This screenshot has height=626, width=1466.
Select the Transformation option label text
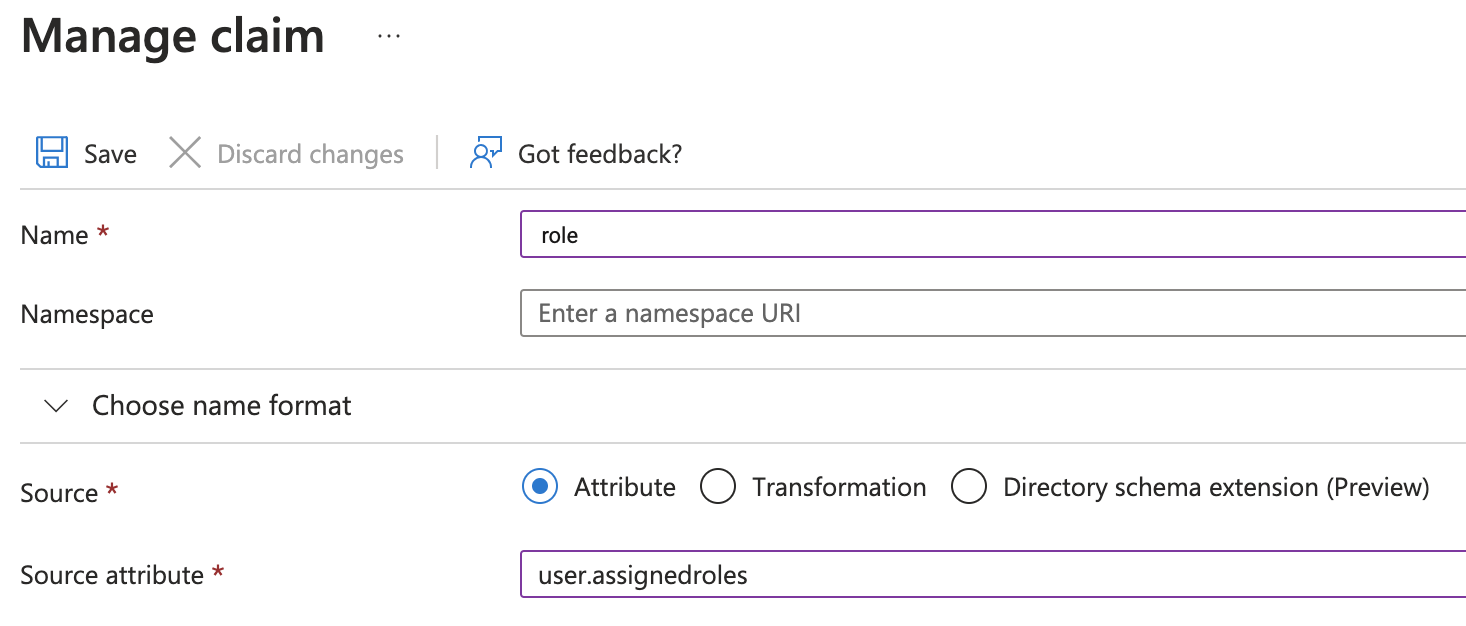tap(838, 487)
